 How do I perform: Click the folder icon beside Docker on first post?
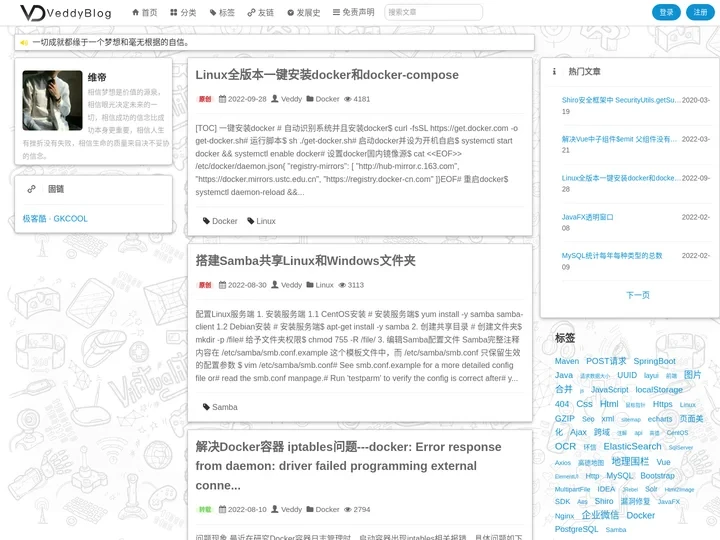[x=310, y=99]
